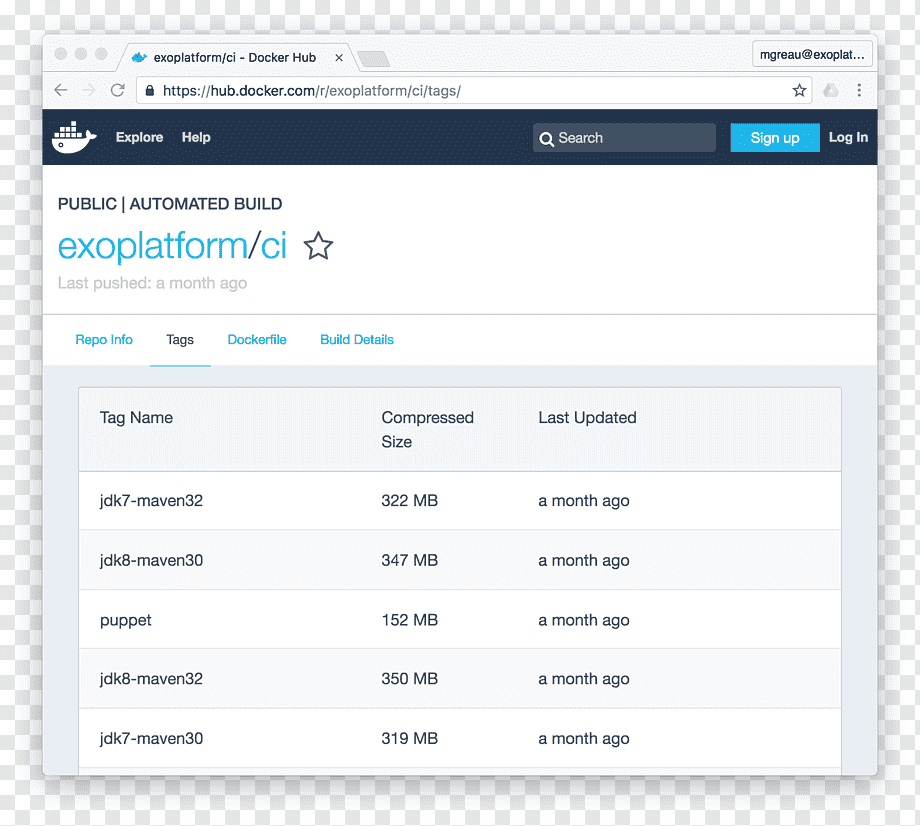Click the Docker whale logo

pyautogui.click(x=74, y=137)
